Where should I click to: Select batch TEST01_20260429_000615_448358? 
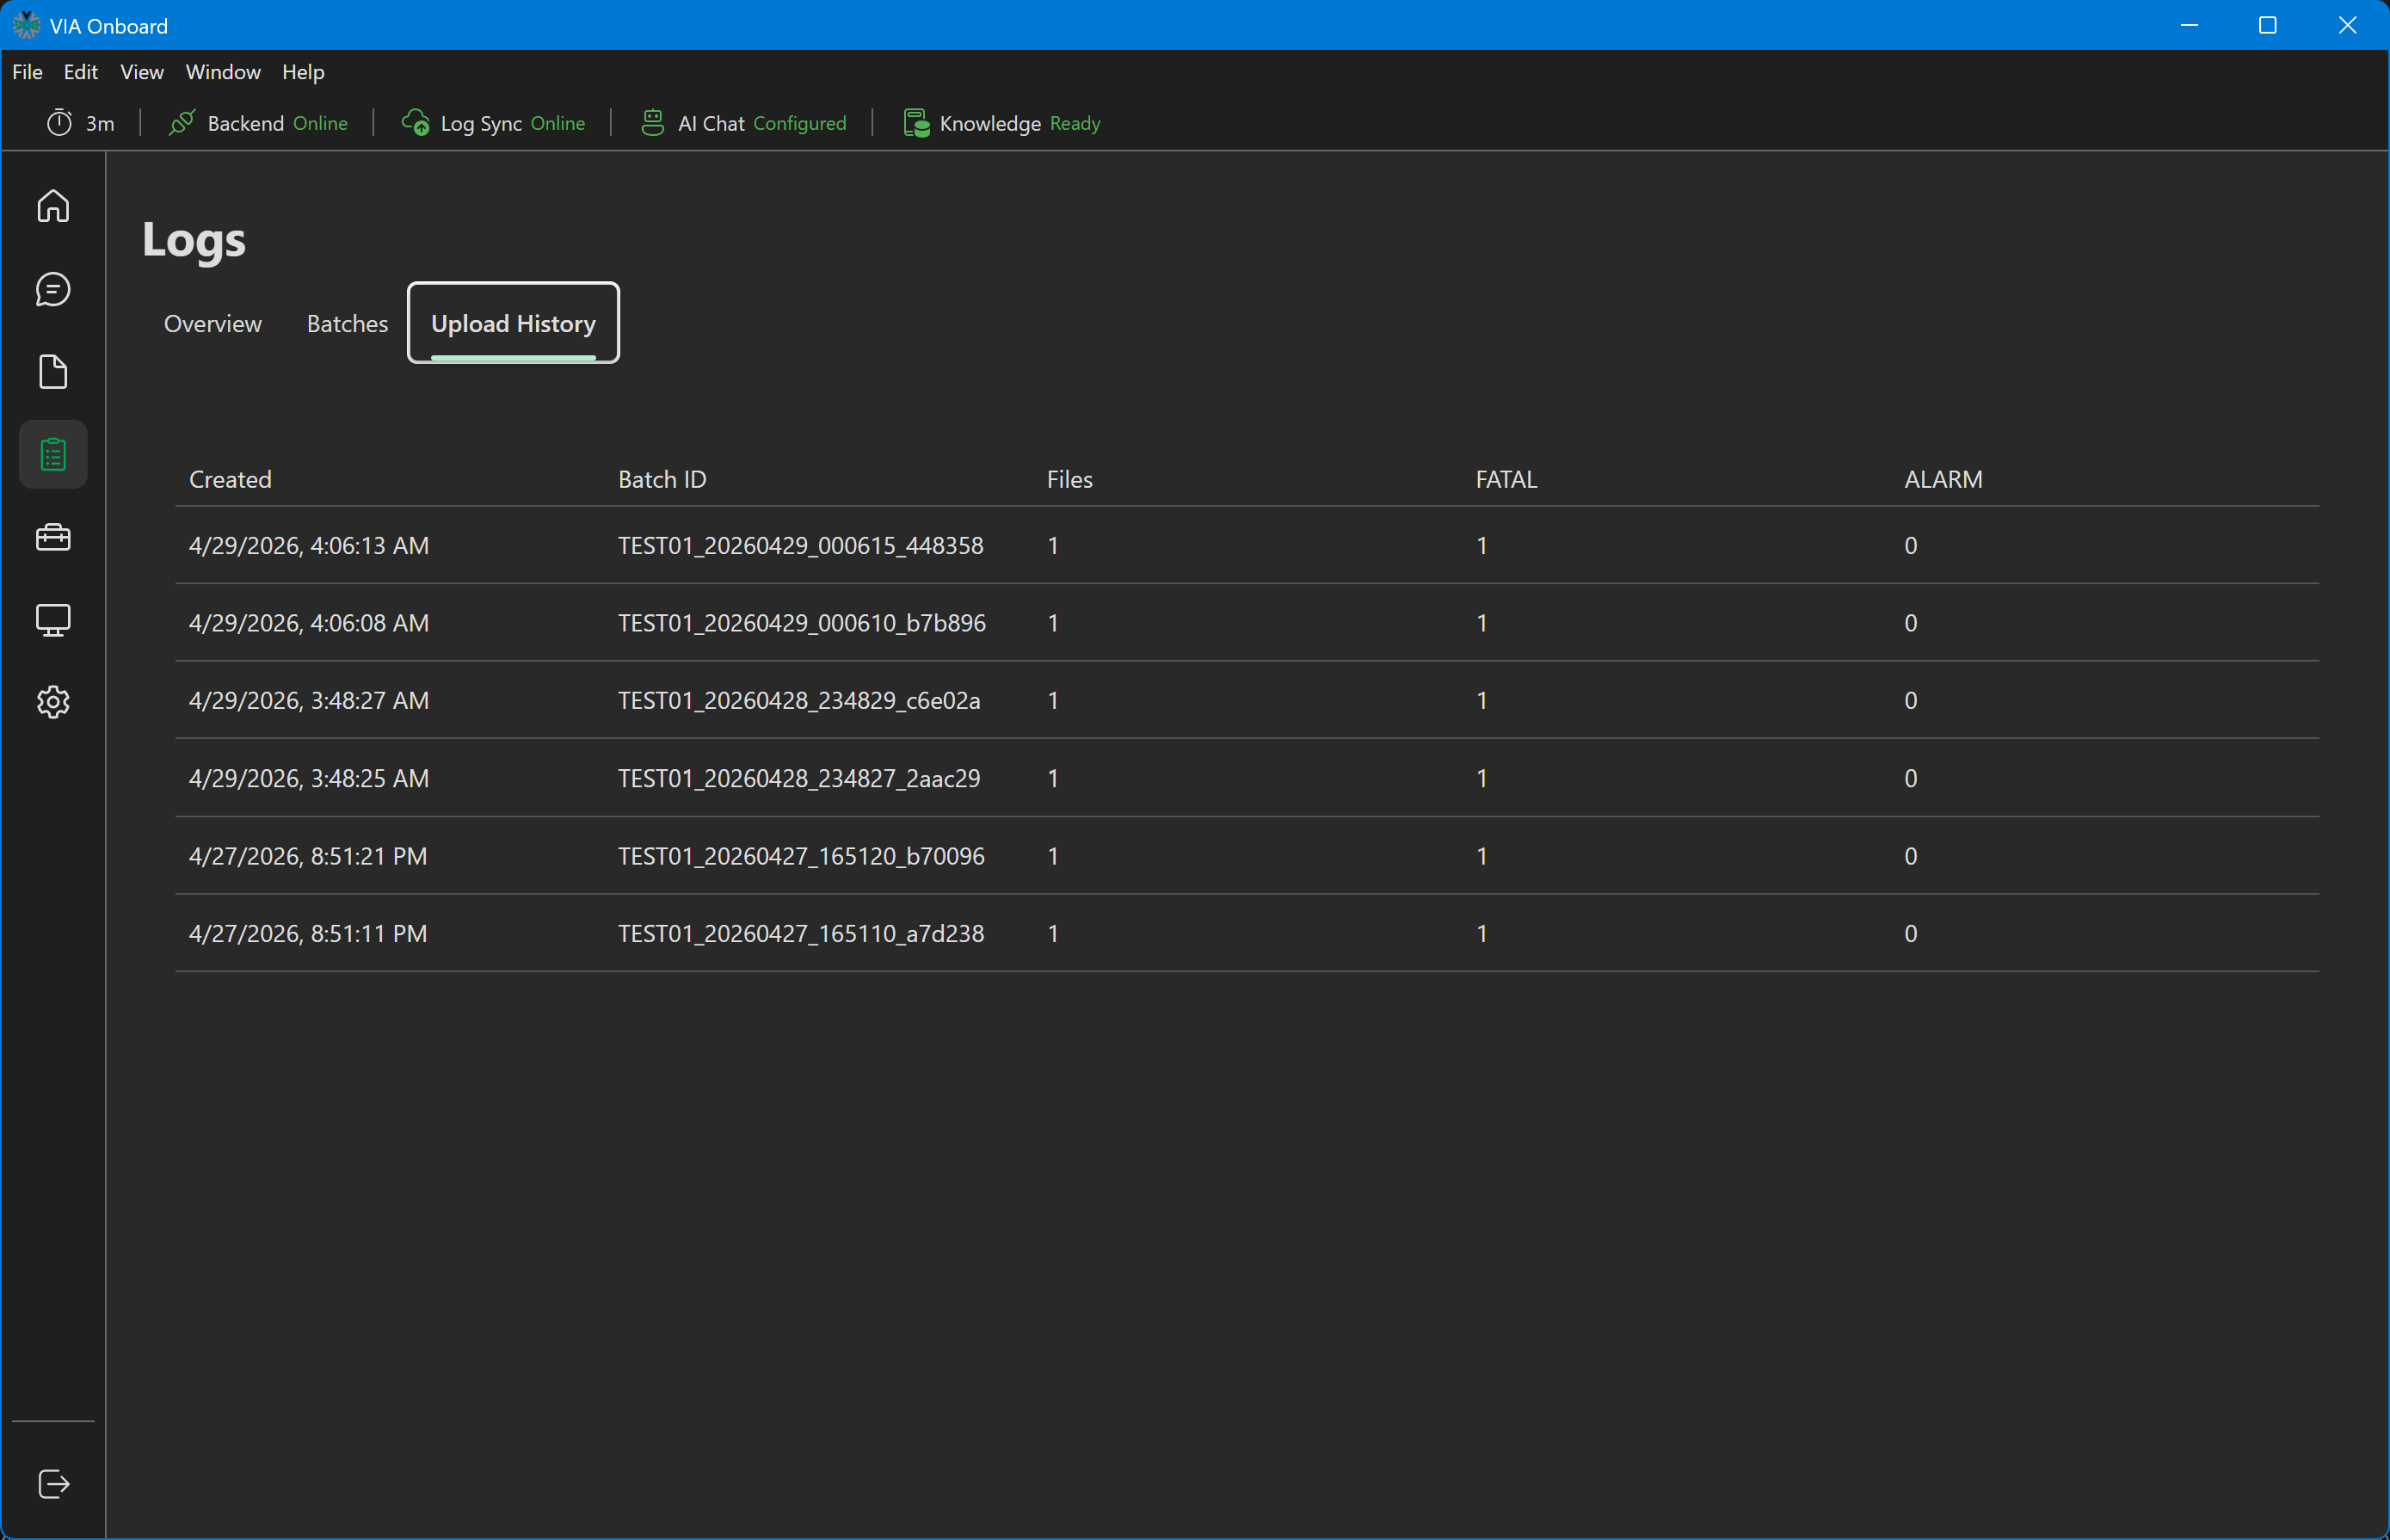[800, 546]
